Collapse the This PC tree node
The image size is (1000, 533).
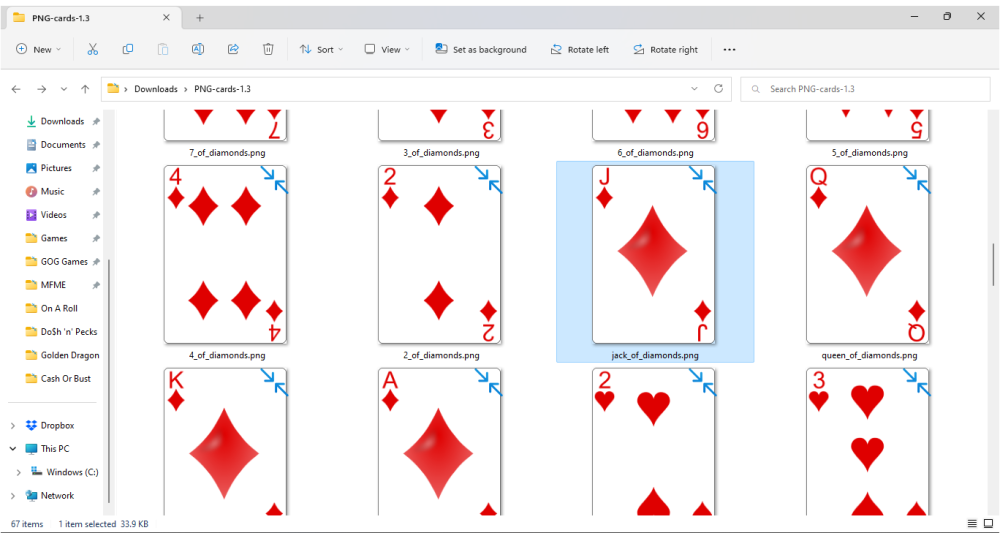(13, 449)
